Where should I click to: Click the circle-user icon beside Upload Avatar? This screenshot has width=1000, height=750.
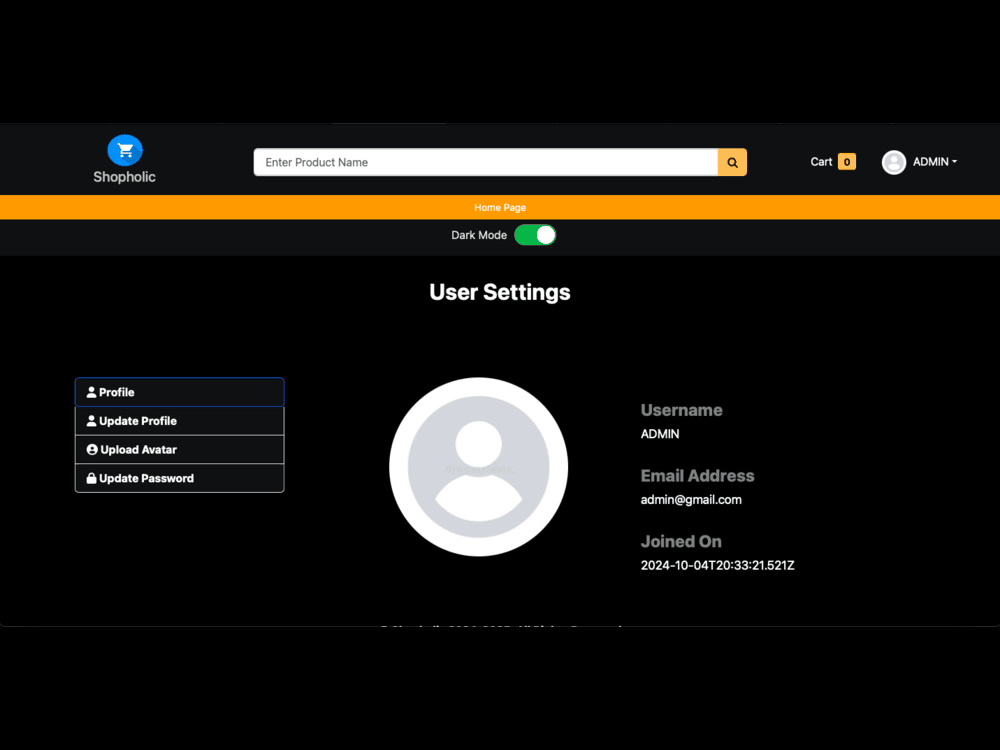pos(92,450)
